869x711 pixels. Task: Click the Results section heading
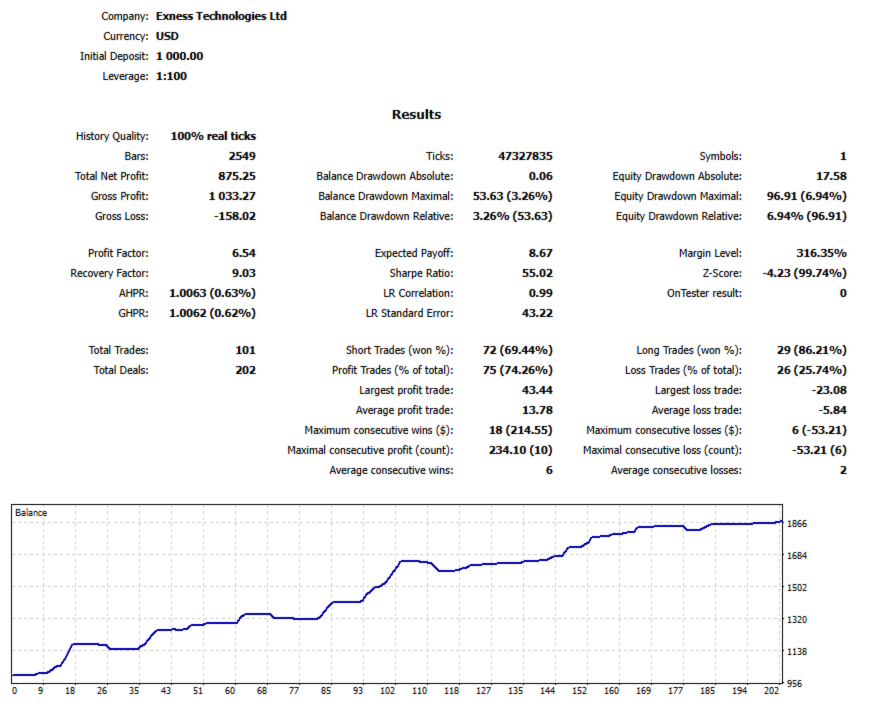416,115
